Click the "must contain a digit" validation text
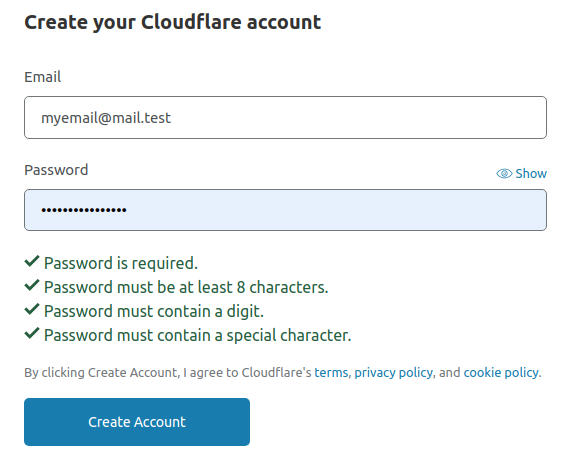Viewport: 570px width, 461px height. (x=154, y=311)
